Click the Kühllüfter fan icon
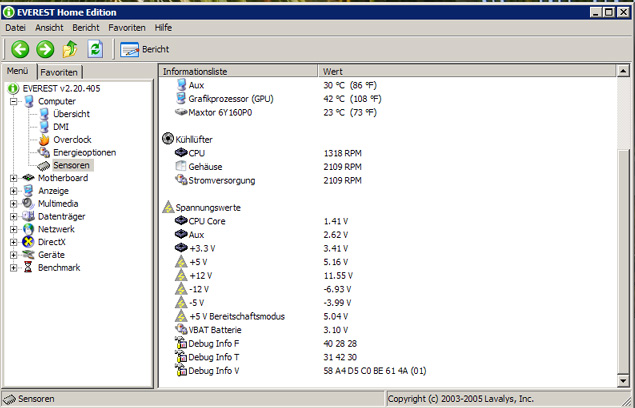 pos(168,139)
